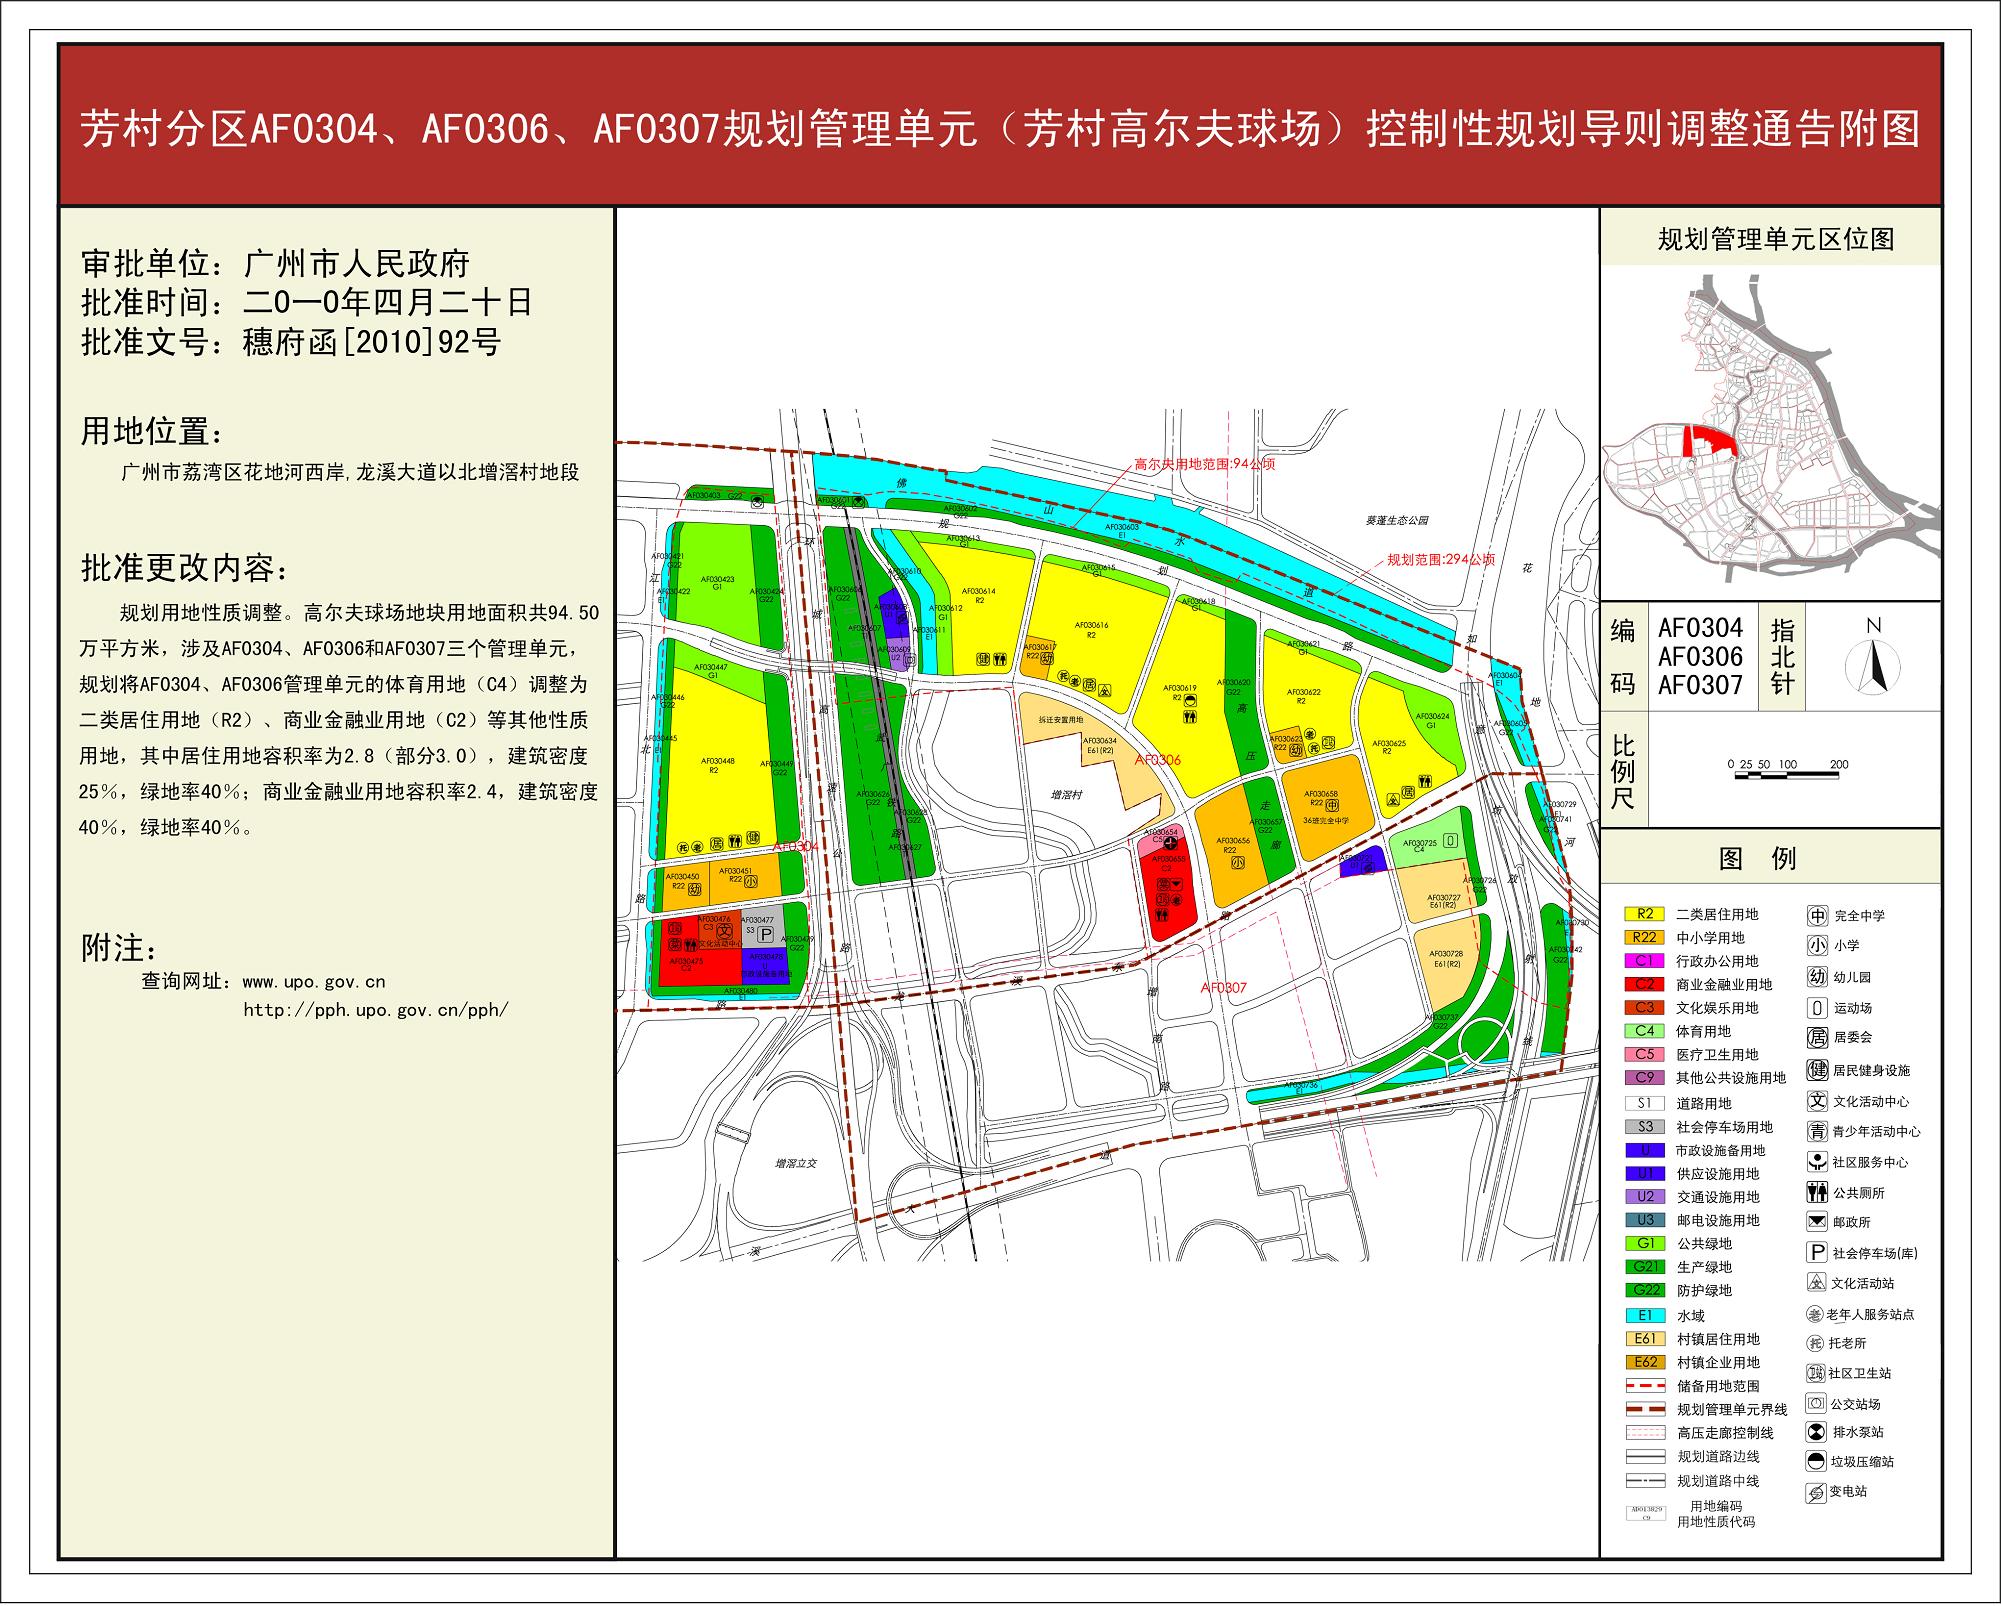Click the red AF0307 unit label on map
Screen dimensions: 2001x1606
coord(1223,987)
